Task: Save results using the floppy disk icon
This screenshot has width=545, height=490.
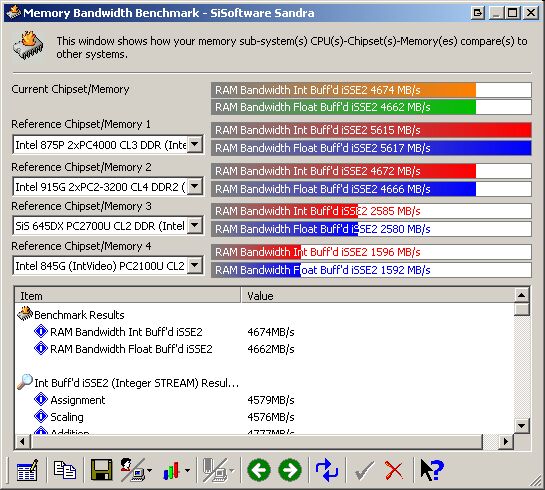Action: click(x=101, y=470)
